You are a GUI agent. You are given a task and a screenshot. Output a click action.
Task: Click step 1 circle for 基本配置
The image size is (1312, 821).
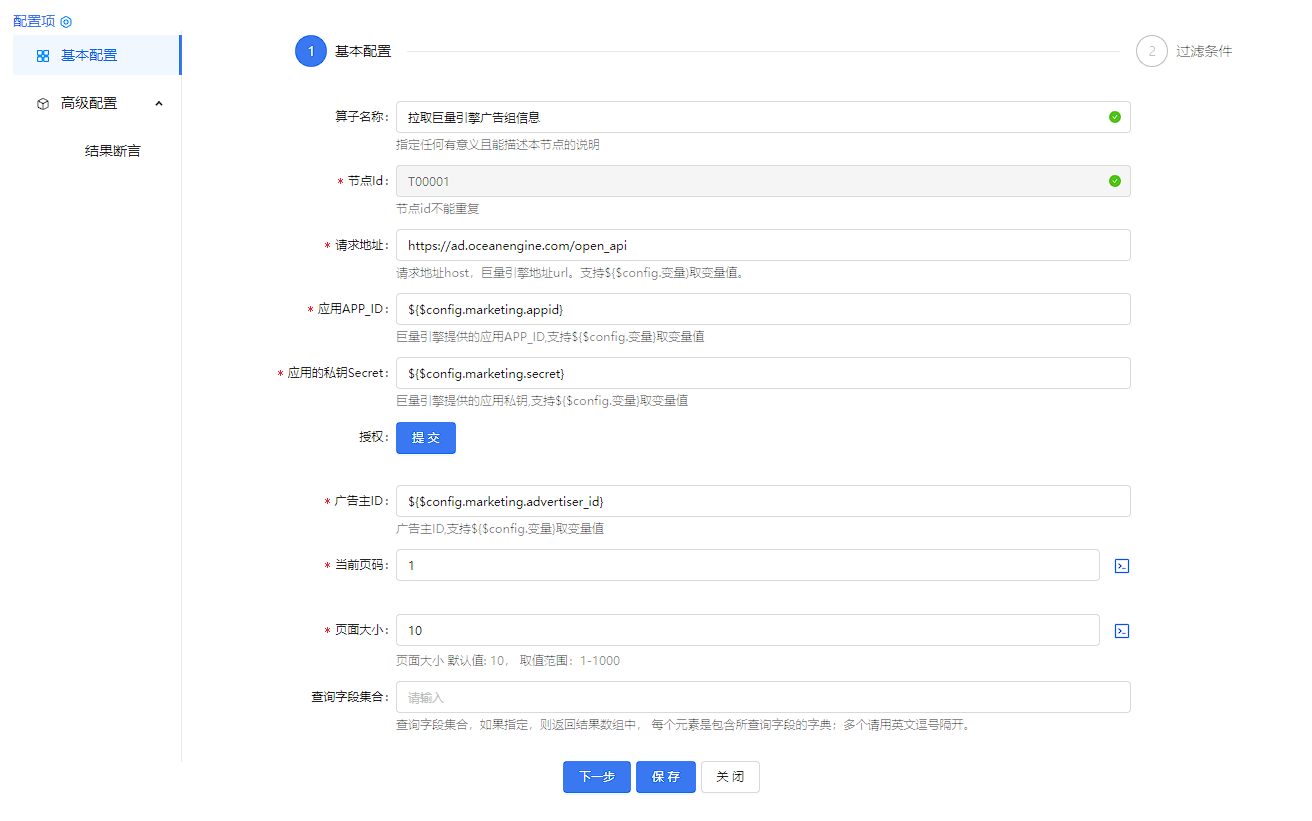click(x=311, y=51)
